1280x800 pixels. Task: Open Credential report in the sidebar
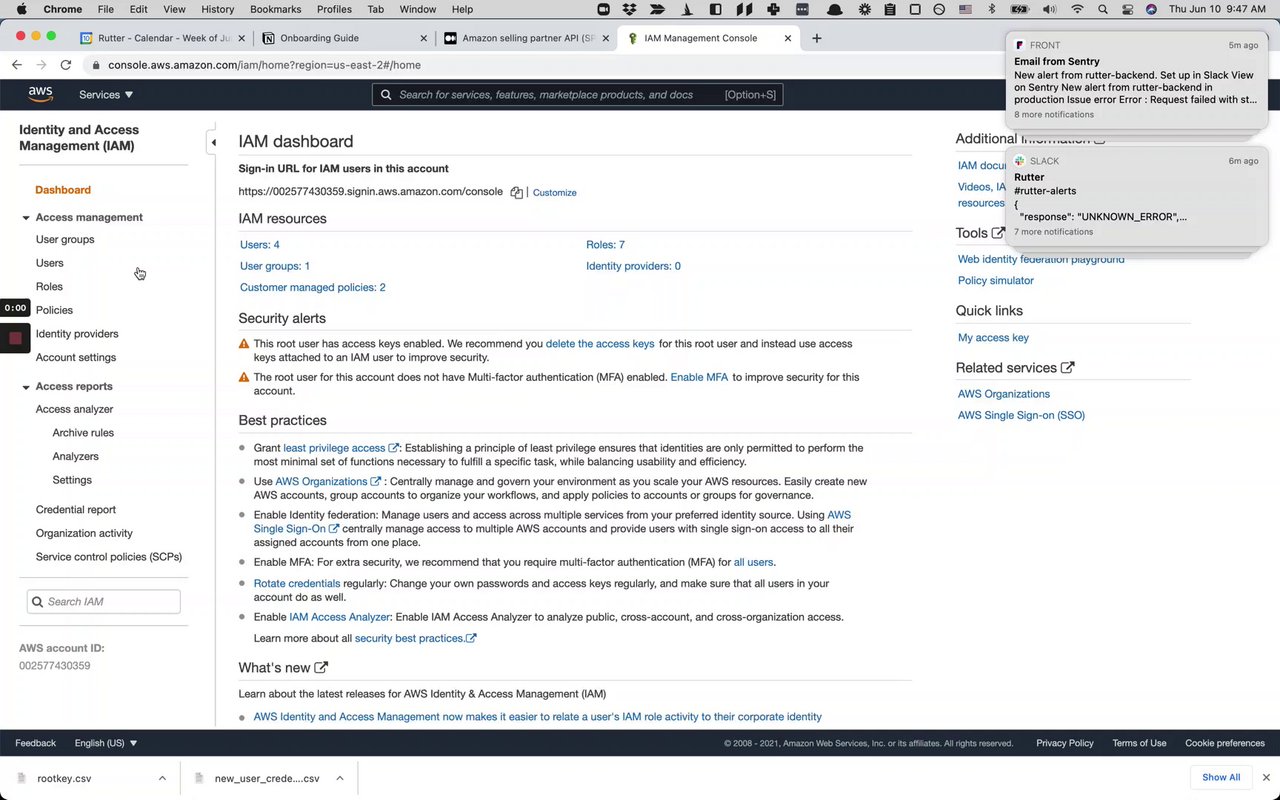coord(76,510)
